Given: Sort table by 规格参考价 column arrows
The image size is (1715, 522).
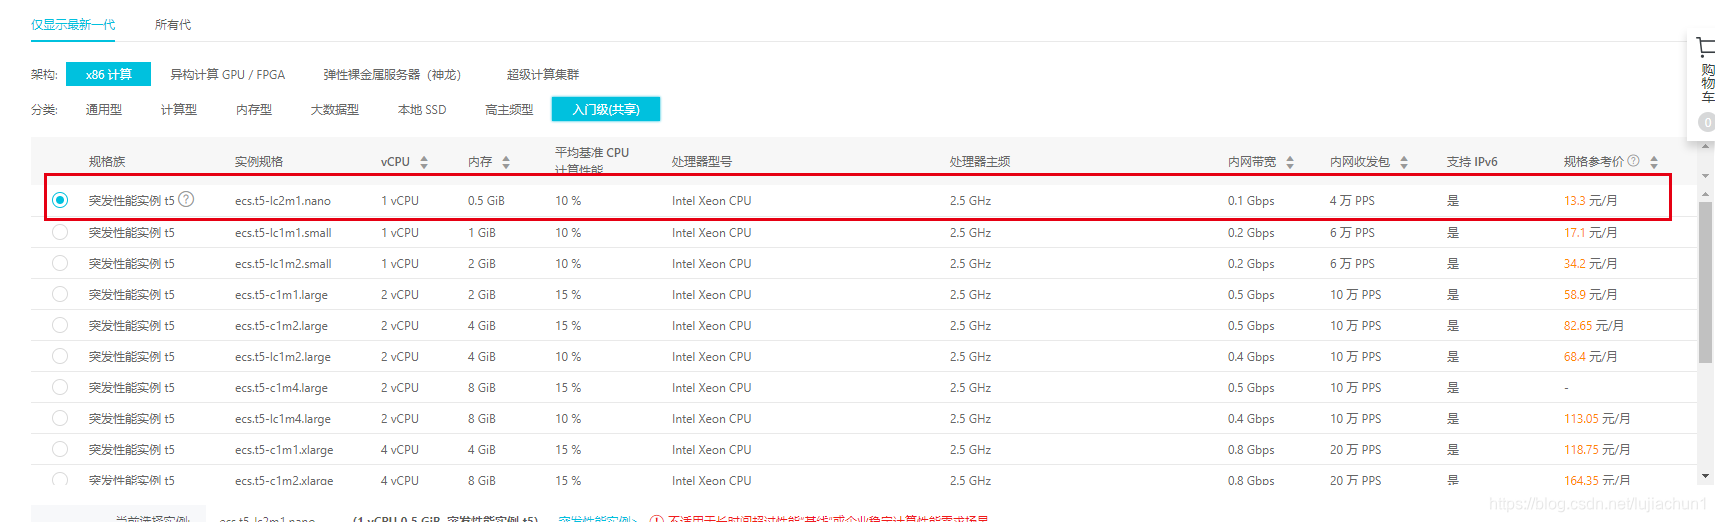Looking at the screenshot, I should pyautogui.click(x=1654, y=162).
